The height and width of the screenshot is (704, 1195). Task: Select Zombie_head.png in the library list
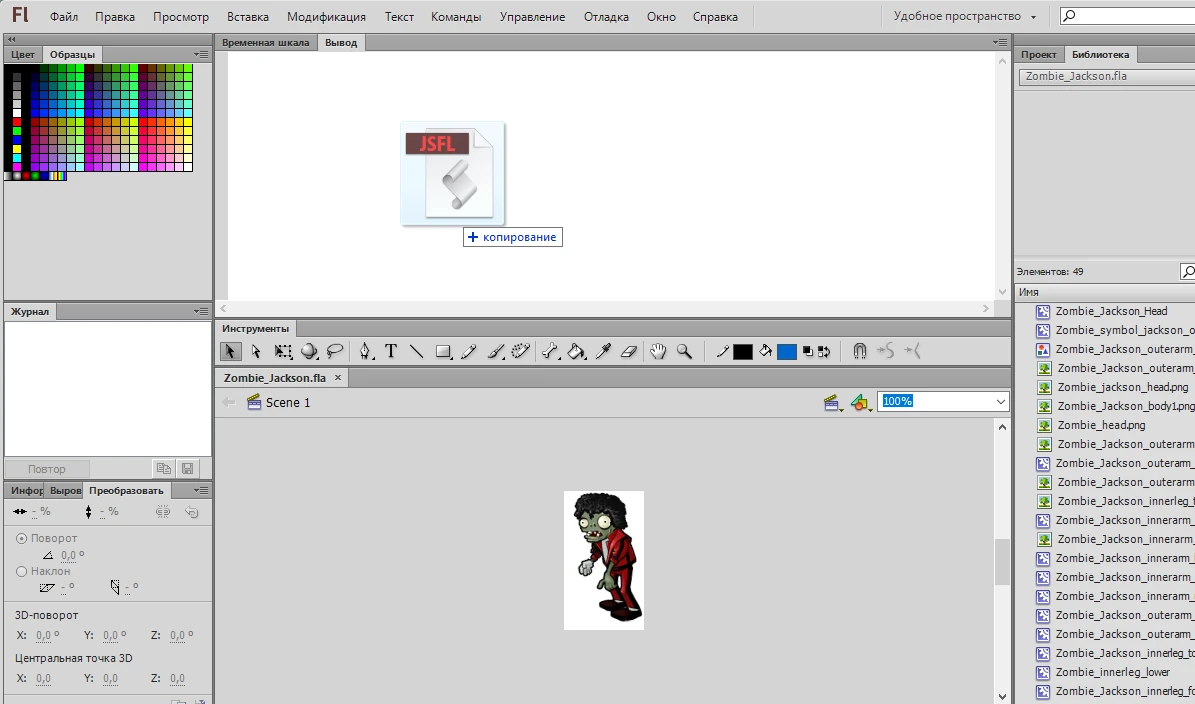1101,425
